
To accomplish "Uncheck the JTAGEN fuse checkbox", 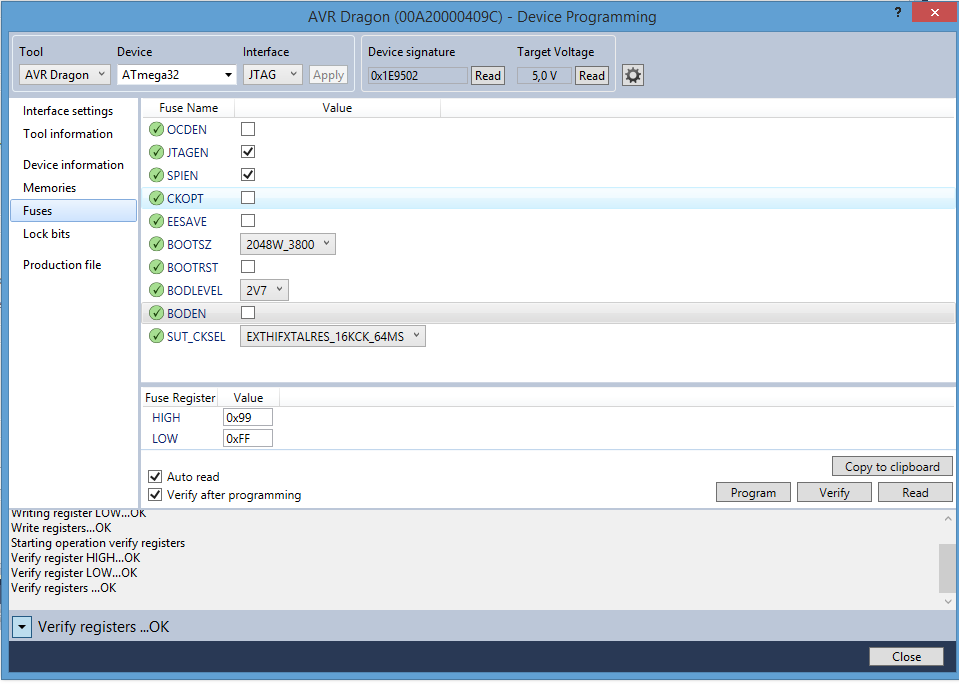I will pos(248,152).
